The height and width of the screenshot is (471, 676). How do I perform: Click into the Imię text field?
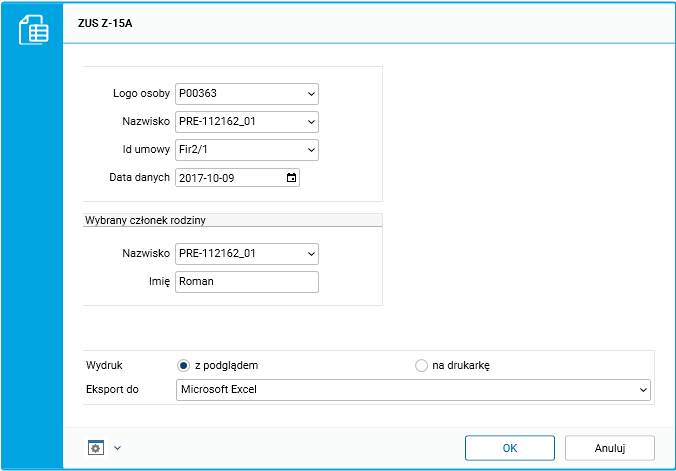click(x=246, y=282)
